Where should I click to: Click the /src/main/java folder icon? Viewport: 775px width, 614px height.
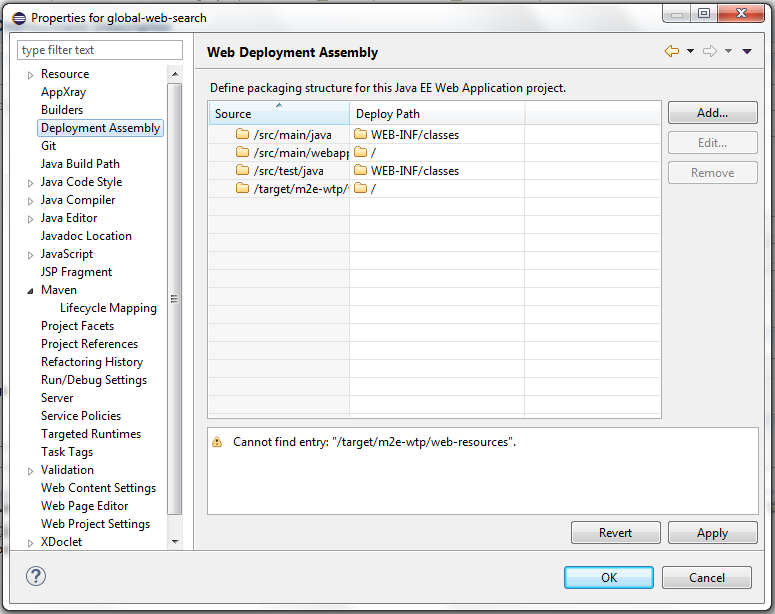point(242,134)
